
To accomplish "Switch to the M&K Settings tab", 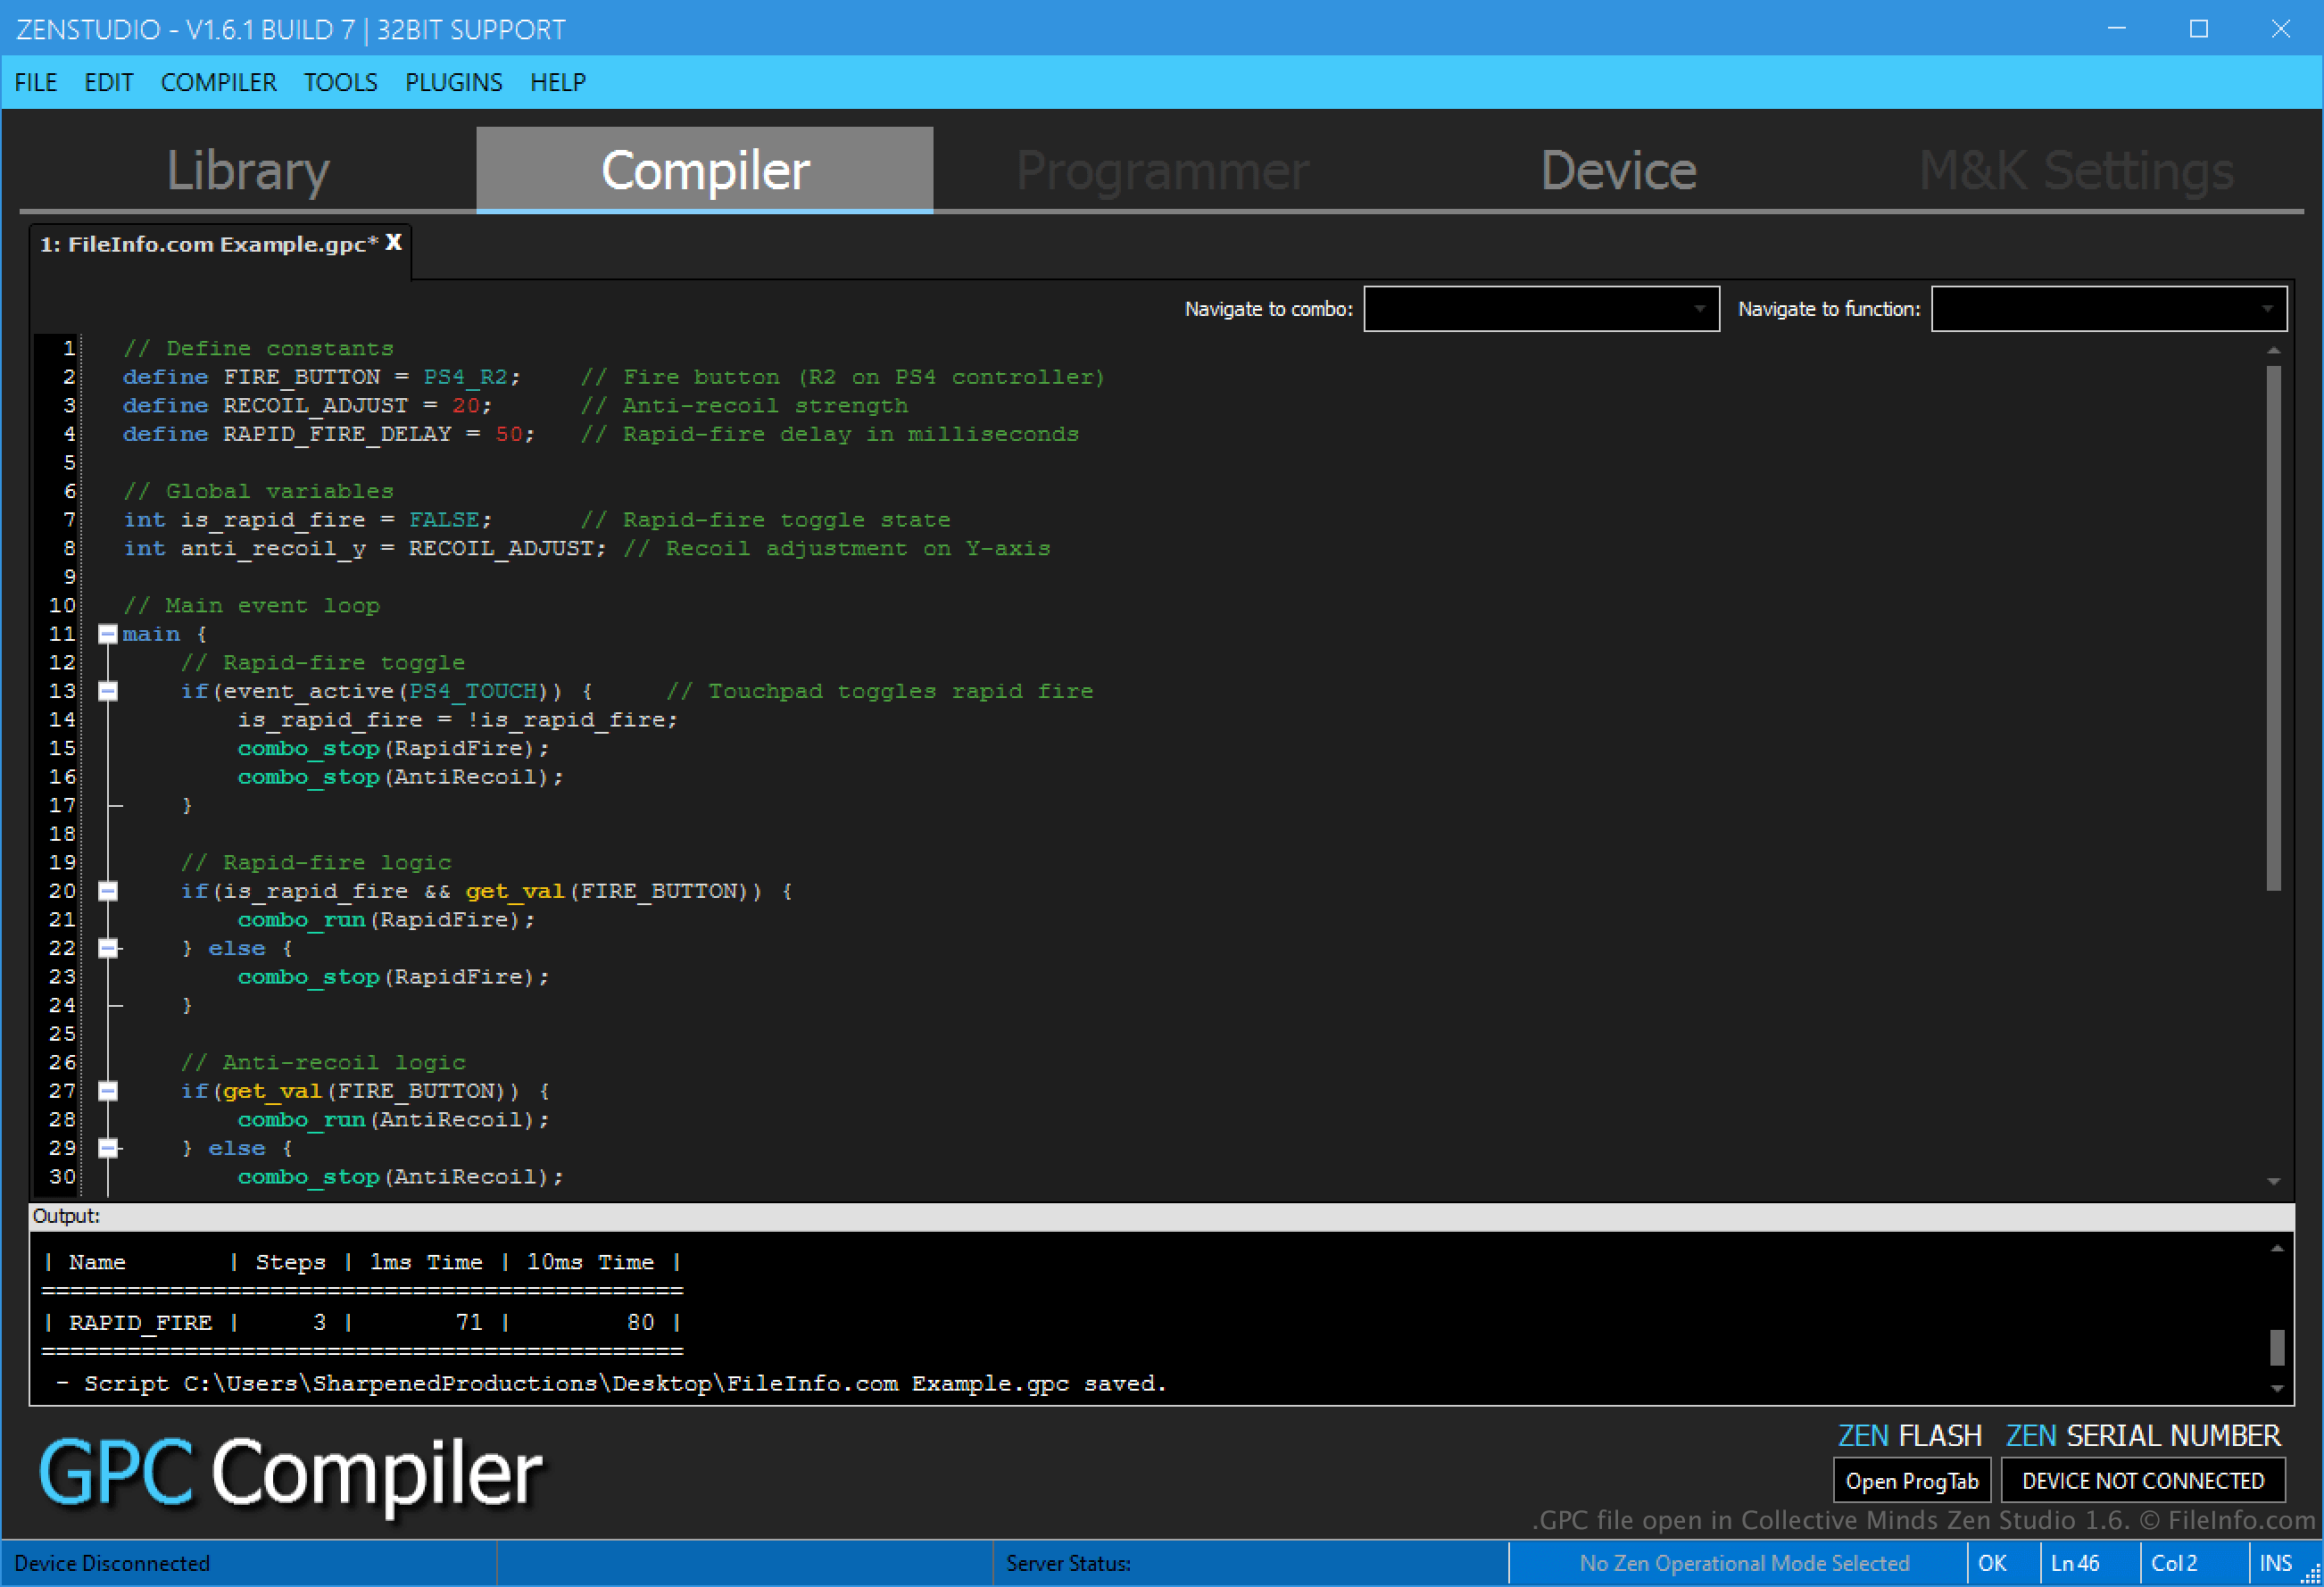I will pyautogui.click(x=2076, y=170).
